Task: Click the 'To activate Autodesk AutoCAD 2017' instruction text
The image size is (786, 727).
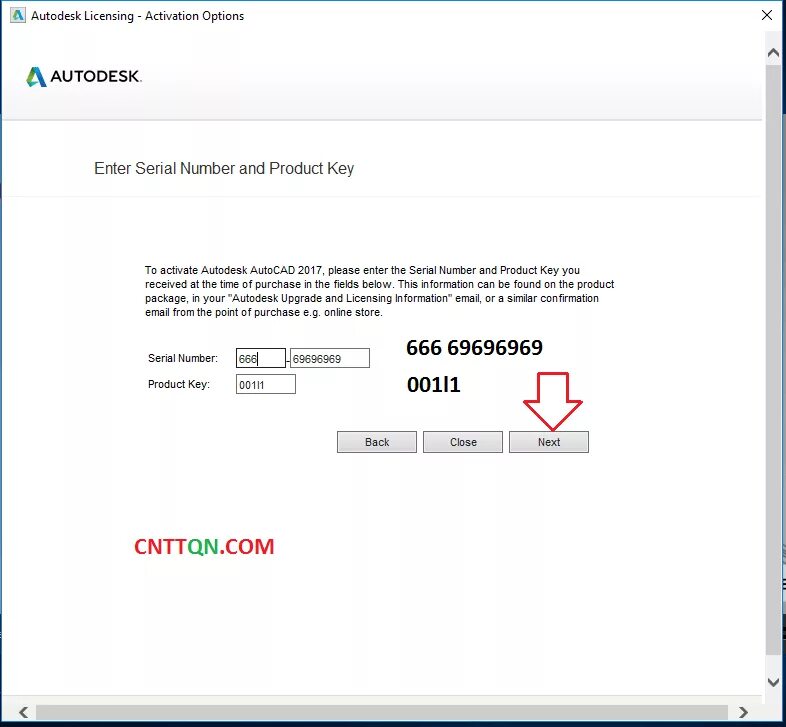Action: 379,291
